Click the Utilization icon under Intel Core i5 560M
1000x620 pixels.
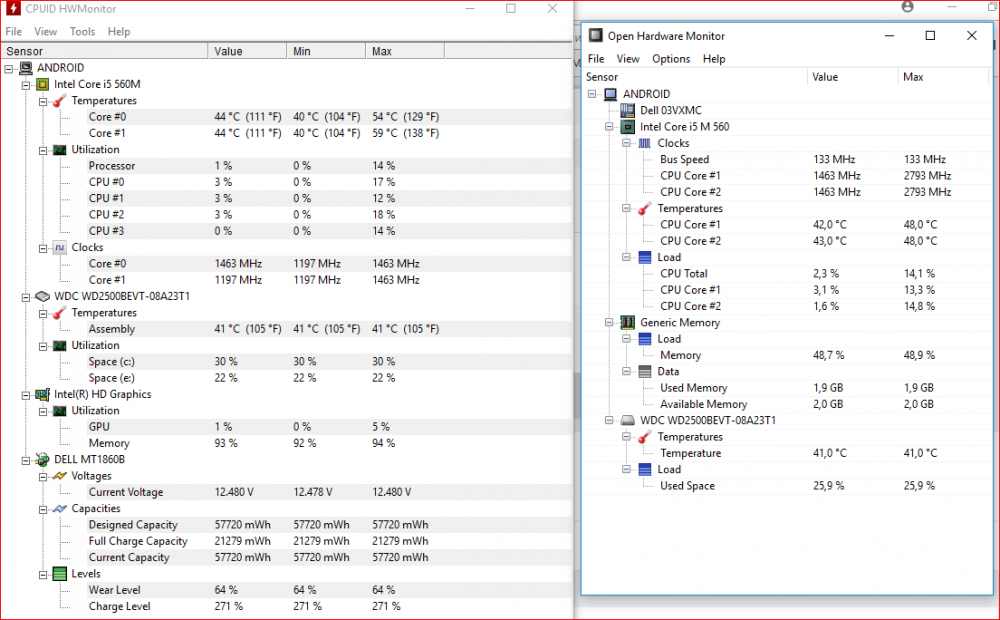60,149
